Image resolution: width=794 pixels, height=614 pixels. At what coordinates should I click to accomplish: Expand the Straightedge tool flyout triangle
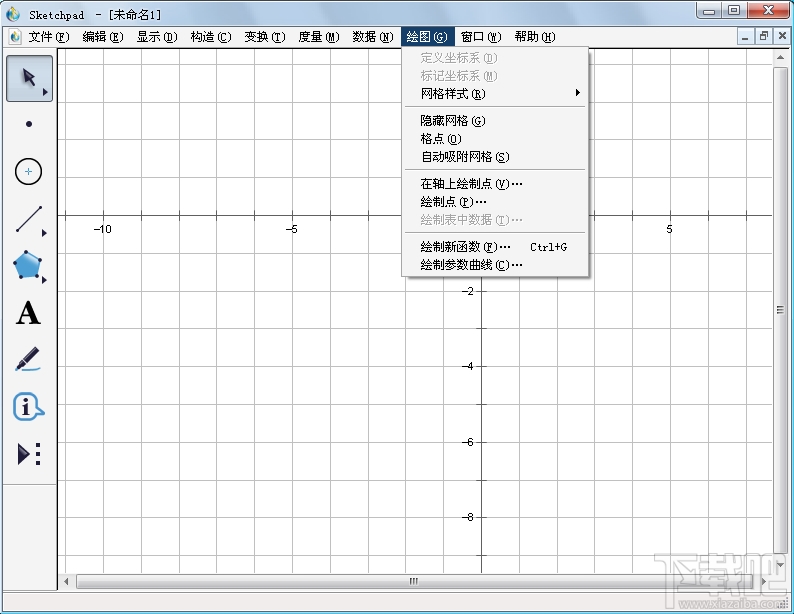pyautogui.click(x=44, y=233)
